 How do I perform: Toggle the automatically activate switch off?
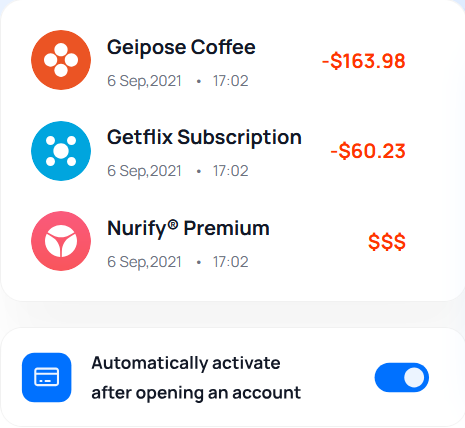pos(402,377)
